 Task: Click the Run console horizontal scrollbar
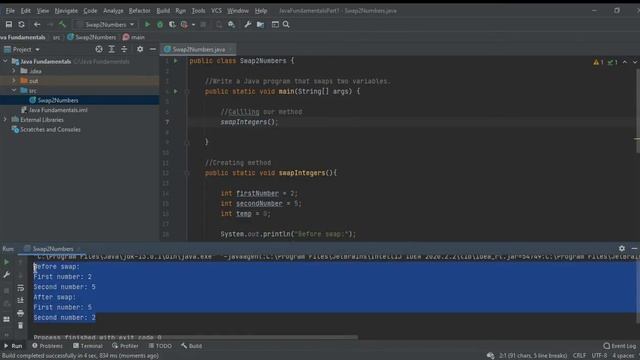(196, 337)
